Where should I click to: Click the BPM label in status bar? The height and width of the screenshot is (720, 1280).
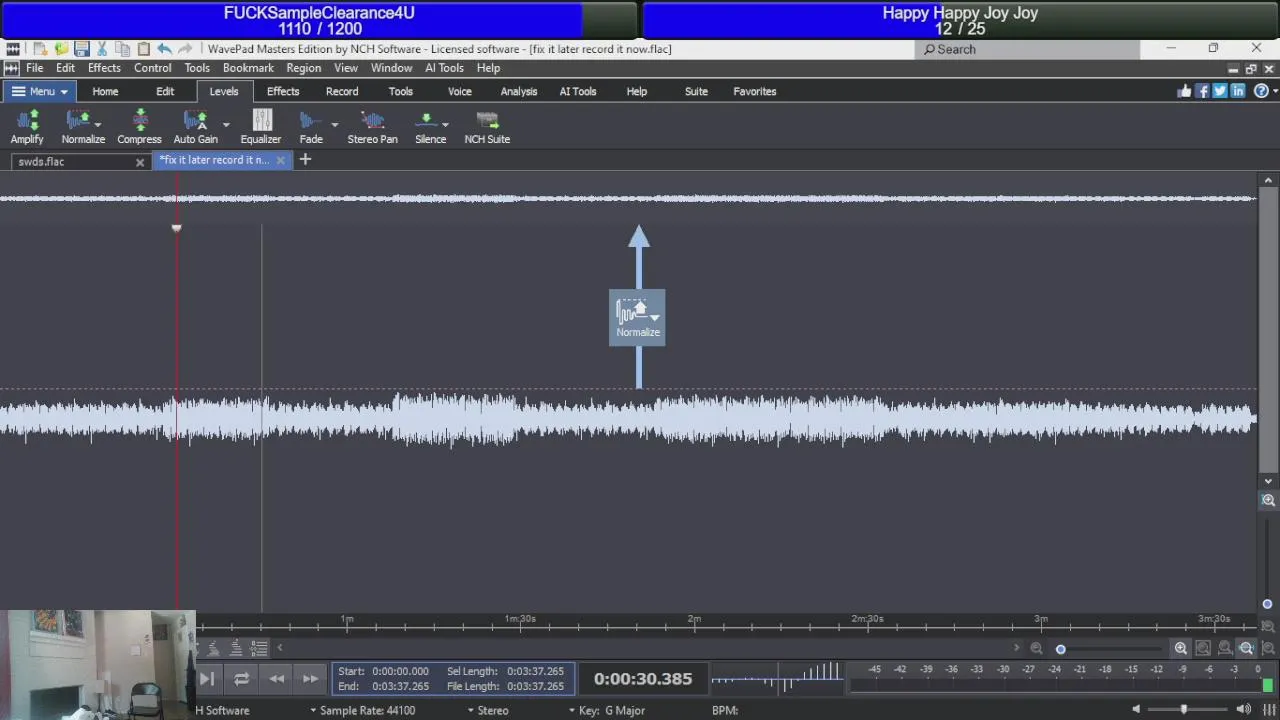pos(725,710)
